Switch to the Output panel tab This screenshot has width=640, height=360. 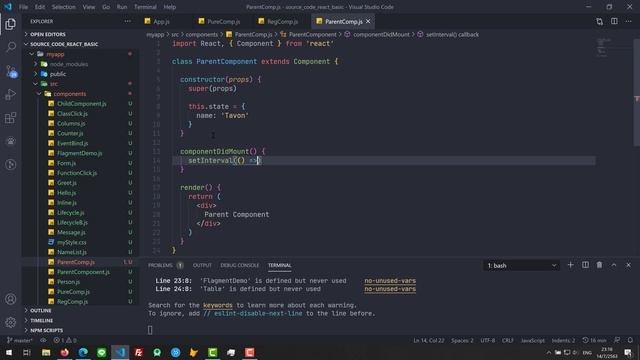[x=202, y=265]
